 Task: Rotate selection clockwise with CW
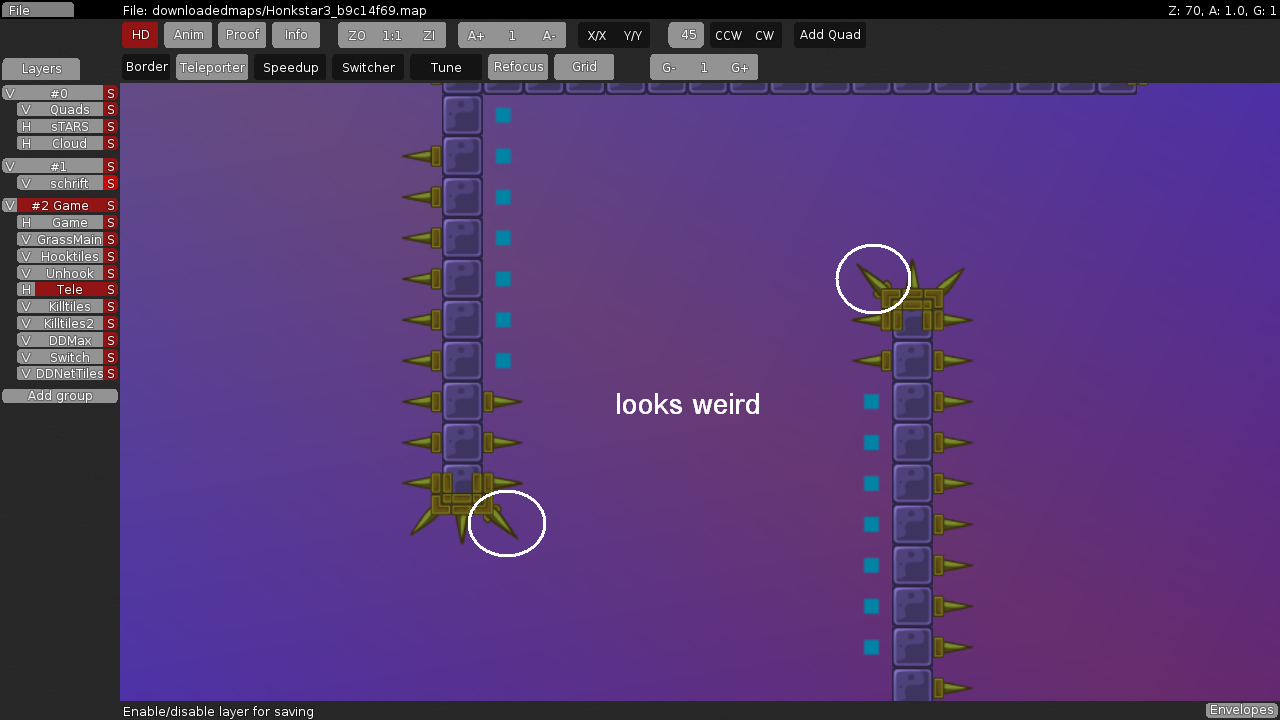click(x=763, y=34)
